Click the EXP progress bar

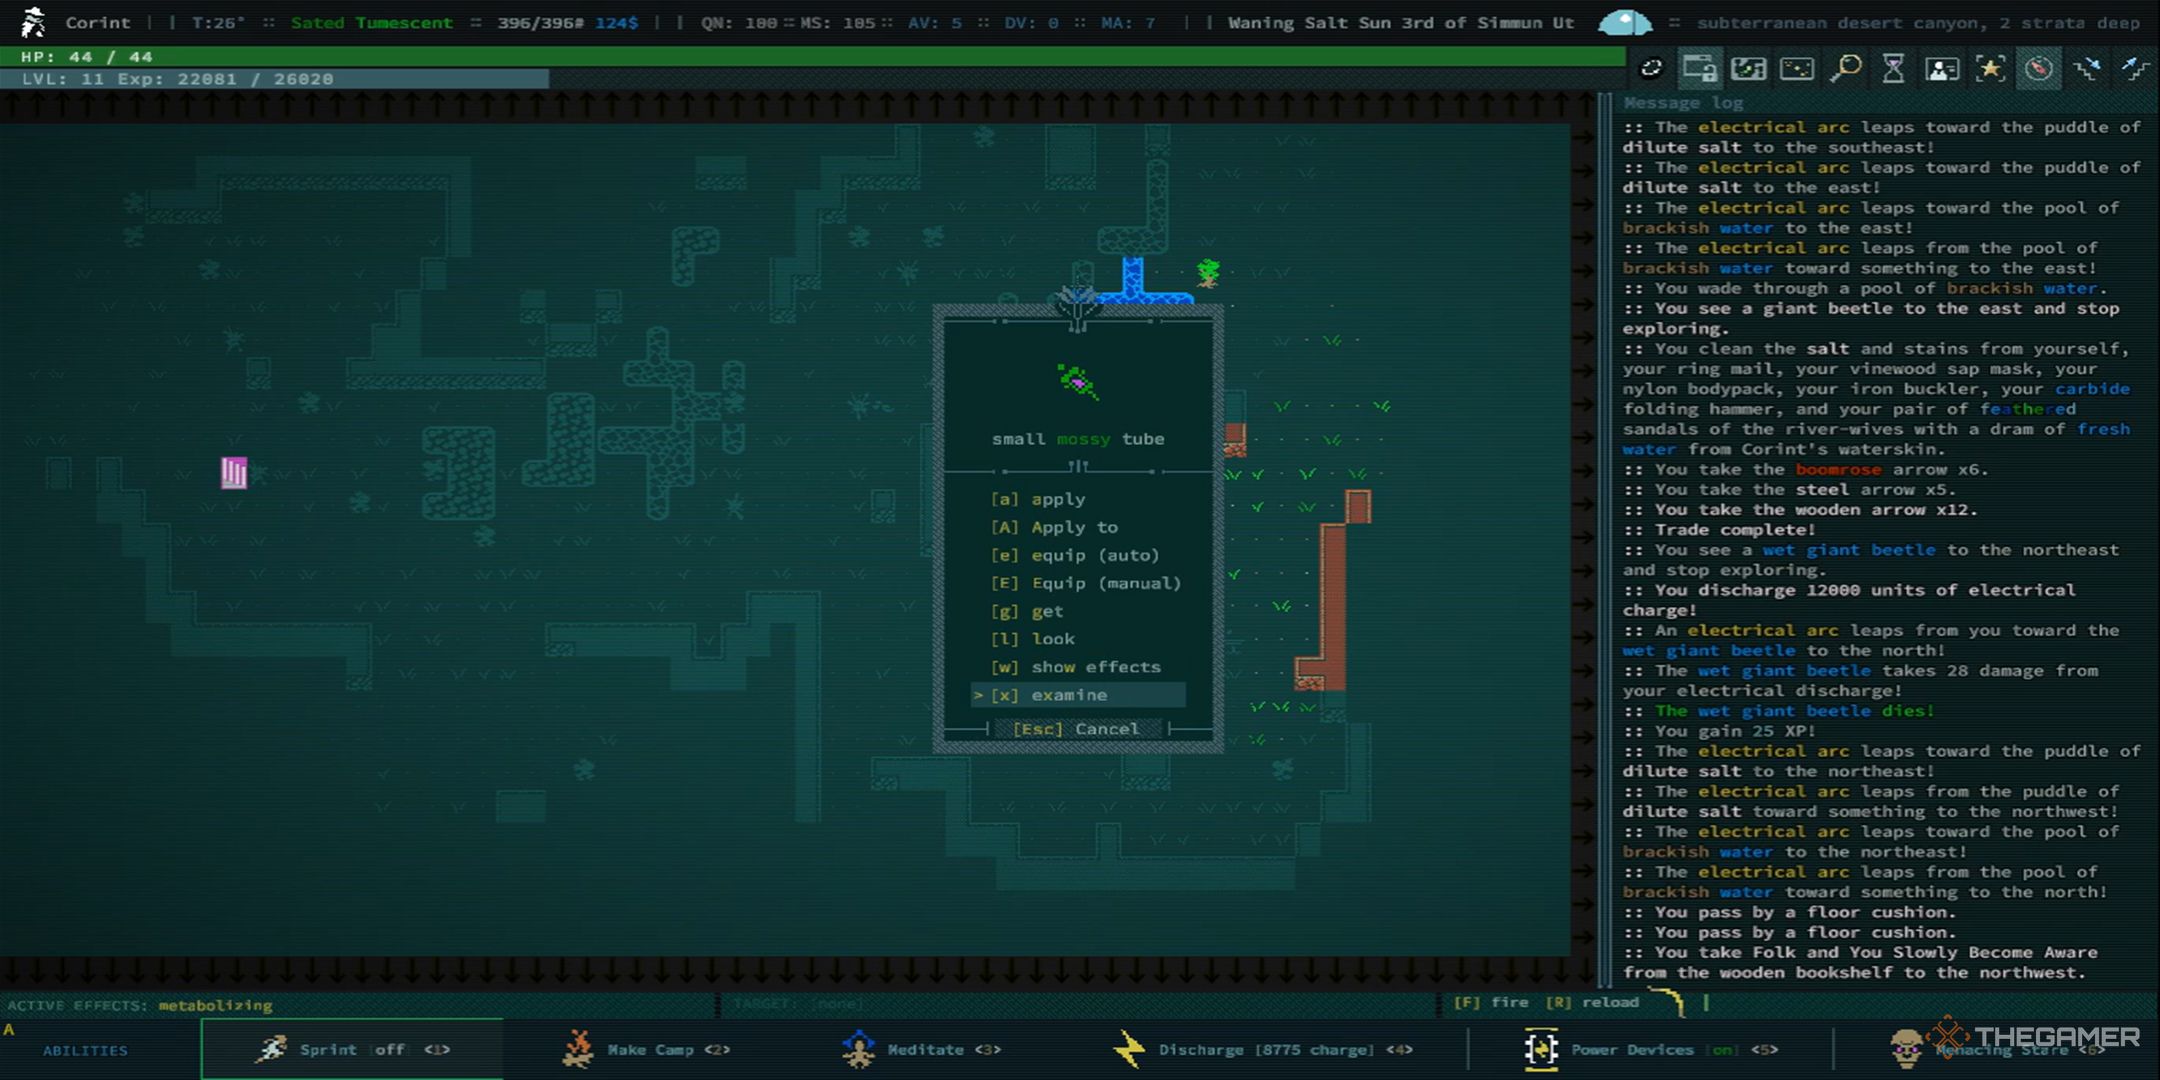point(276,79)
